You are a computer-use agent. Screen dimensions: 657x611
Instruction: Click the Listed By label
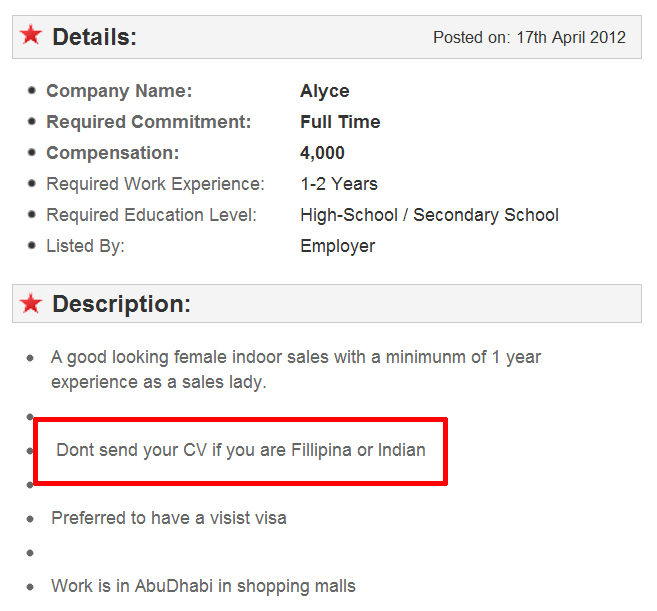(86, 246)
